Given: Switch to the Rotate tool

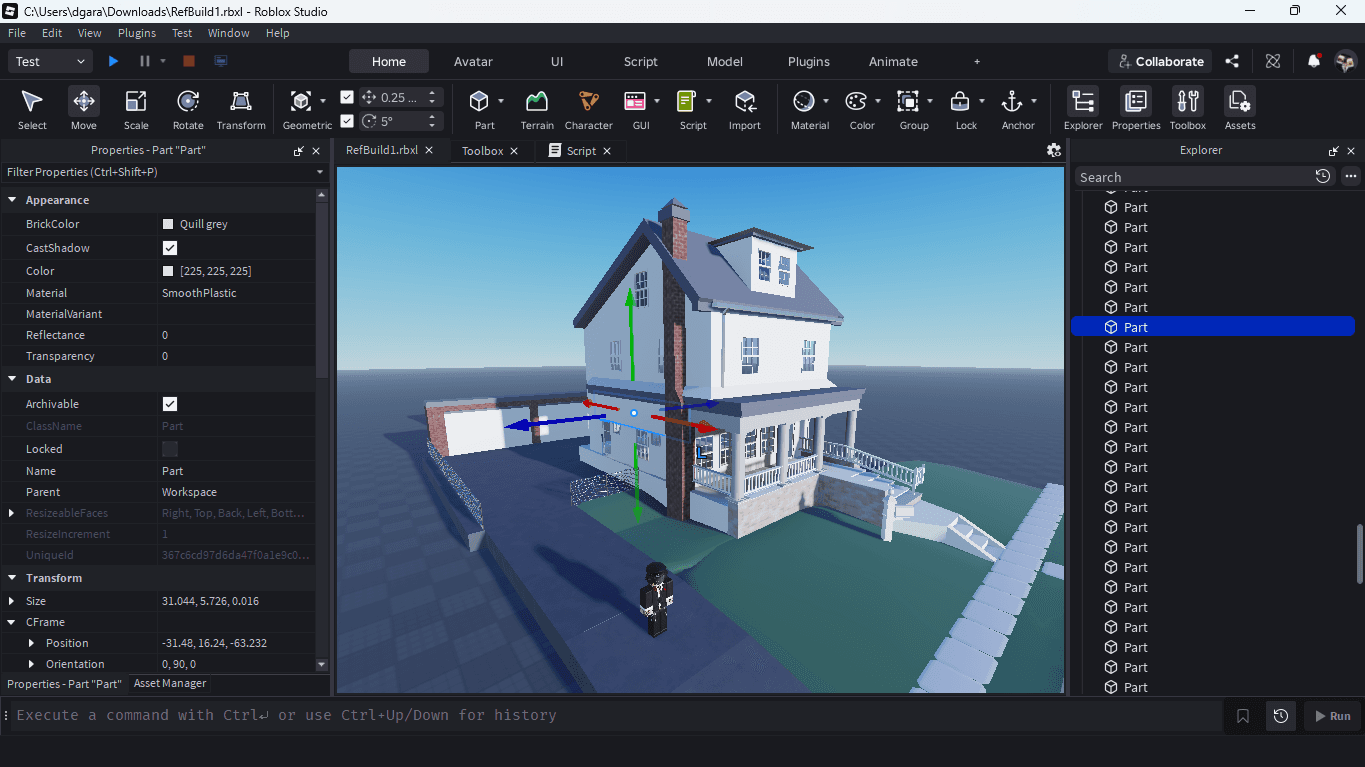Looking at the screenshot, I should tap(188, 109).
